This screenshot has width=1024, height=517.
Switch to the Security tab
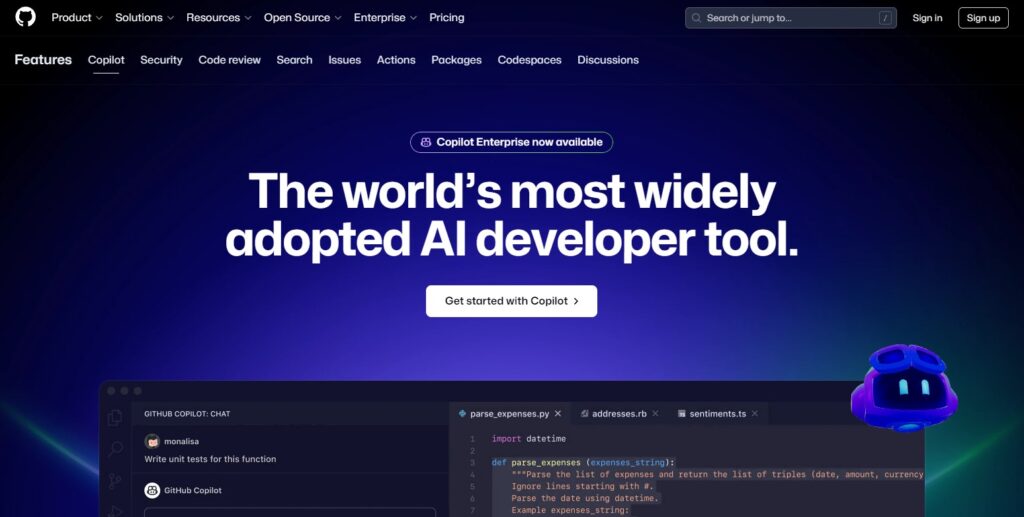tap(161, 60)
